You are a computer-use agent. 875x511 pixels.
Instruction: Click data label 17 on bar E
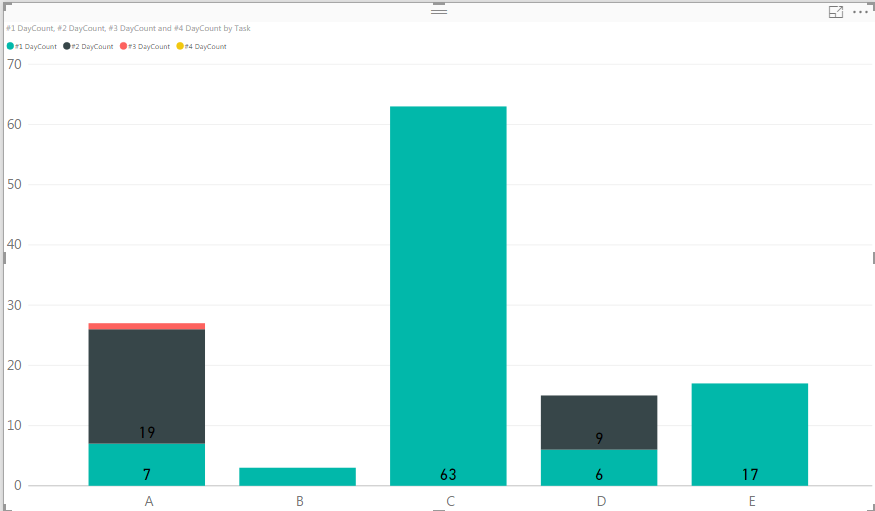tap(749, 474)
